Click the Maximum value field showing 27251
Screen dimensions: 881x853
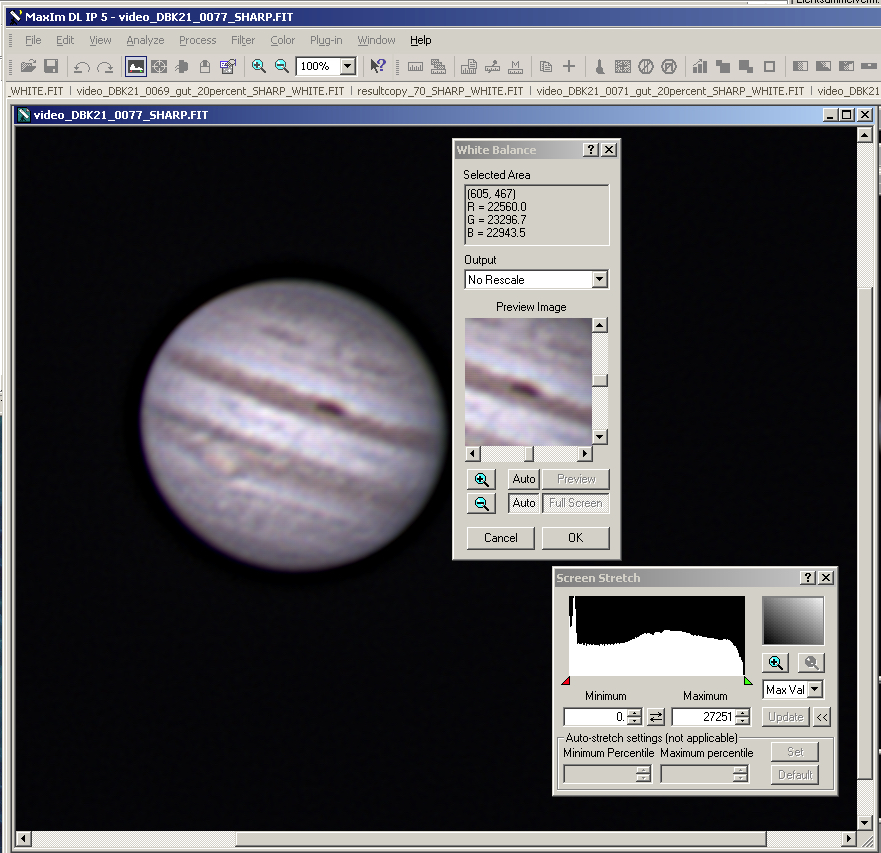click(703, 716)
